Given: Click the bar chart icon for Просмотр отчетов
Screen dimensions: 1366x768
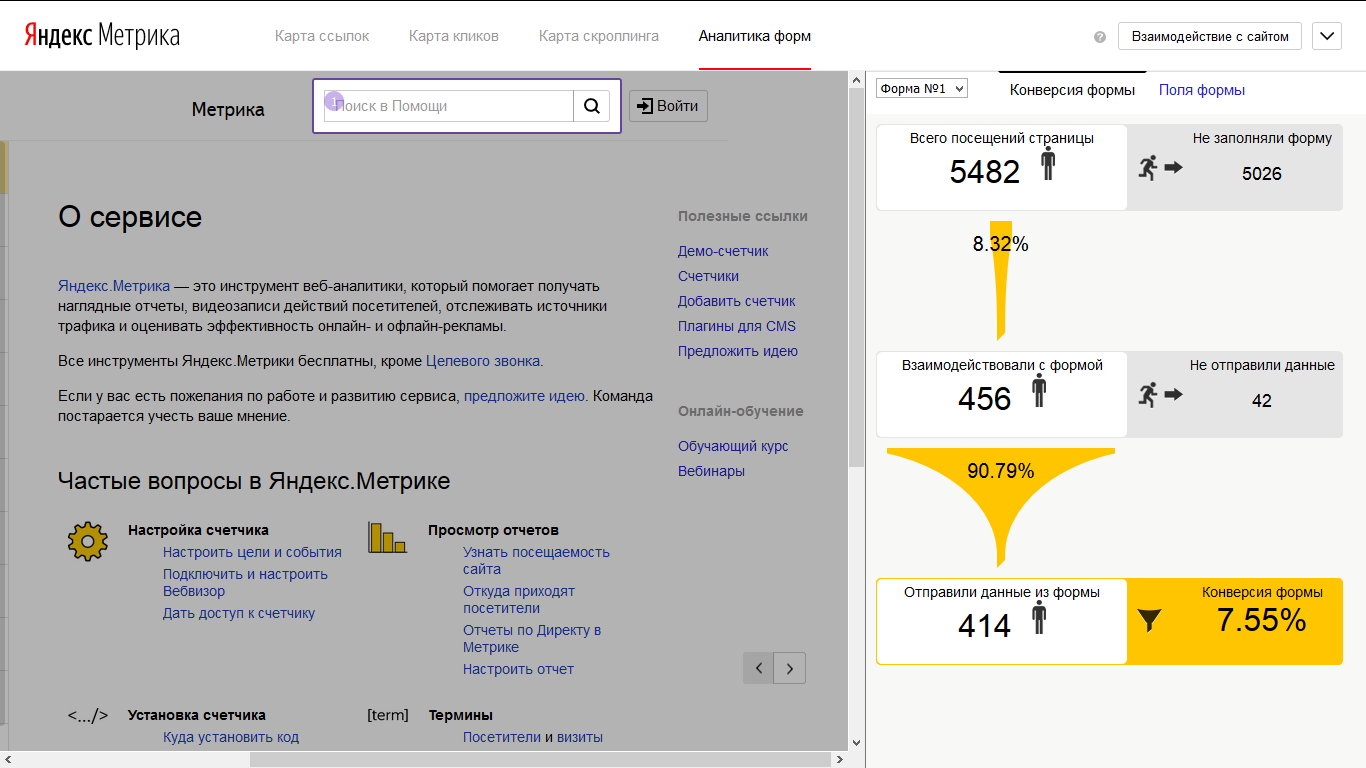Looking at the screenshot, I should coord(387,537).
